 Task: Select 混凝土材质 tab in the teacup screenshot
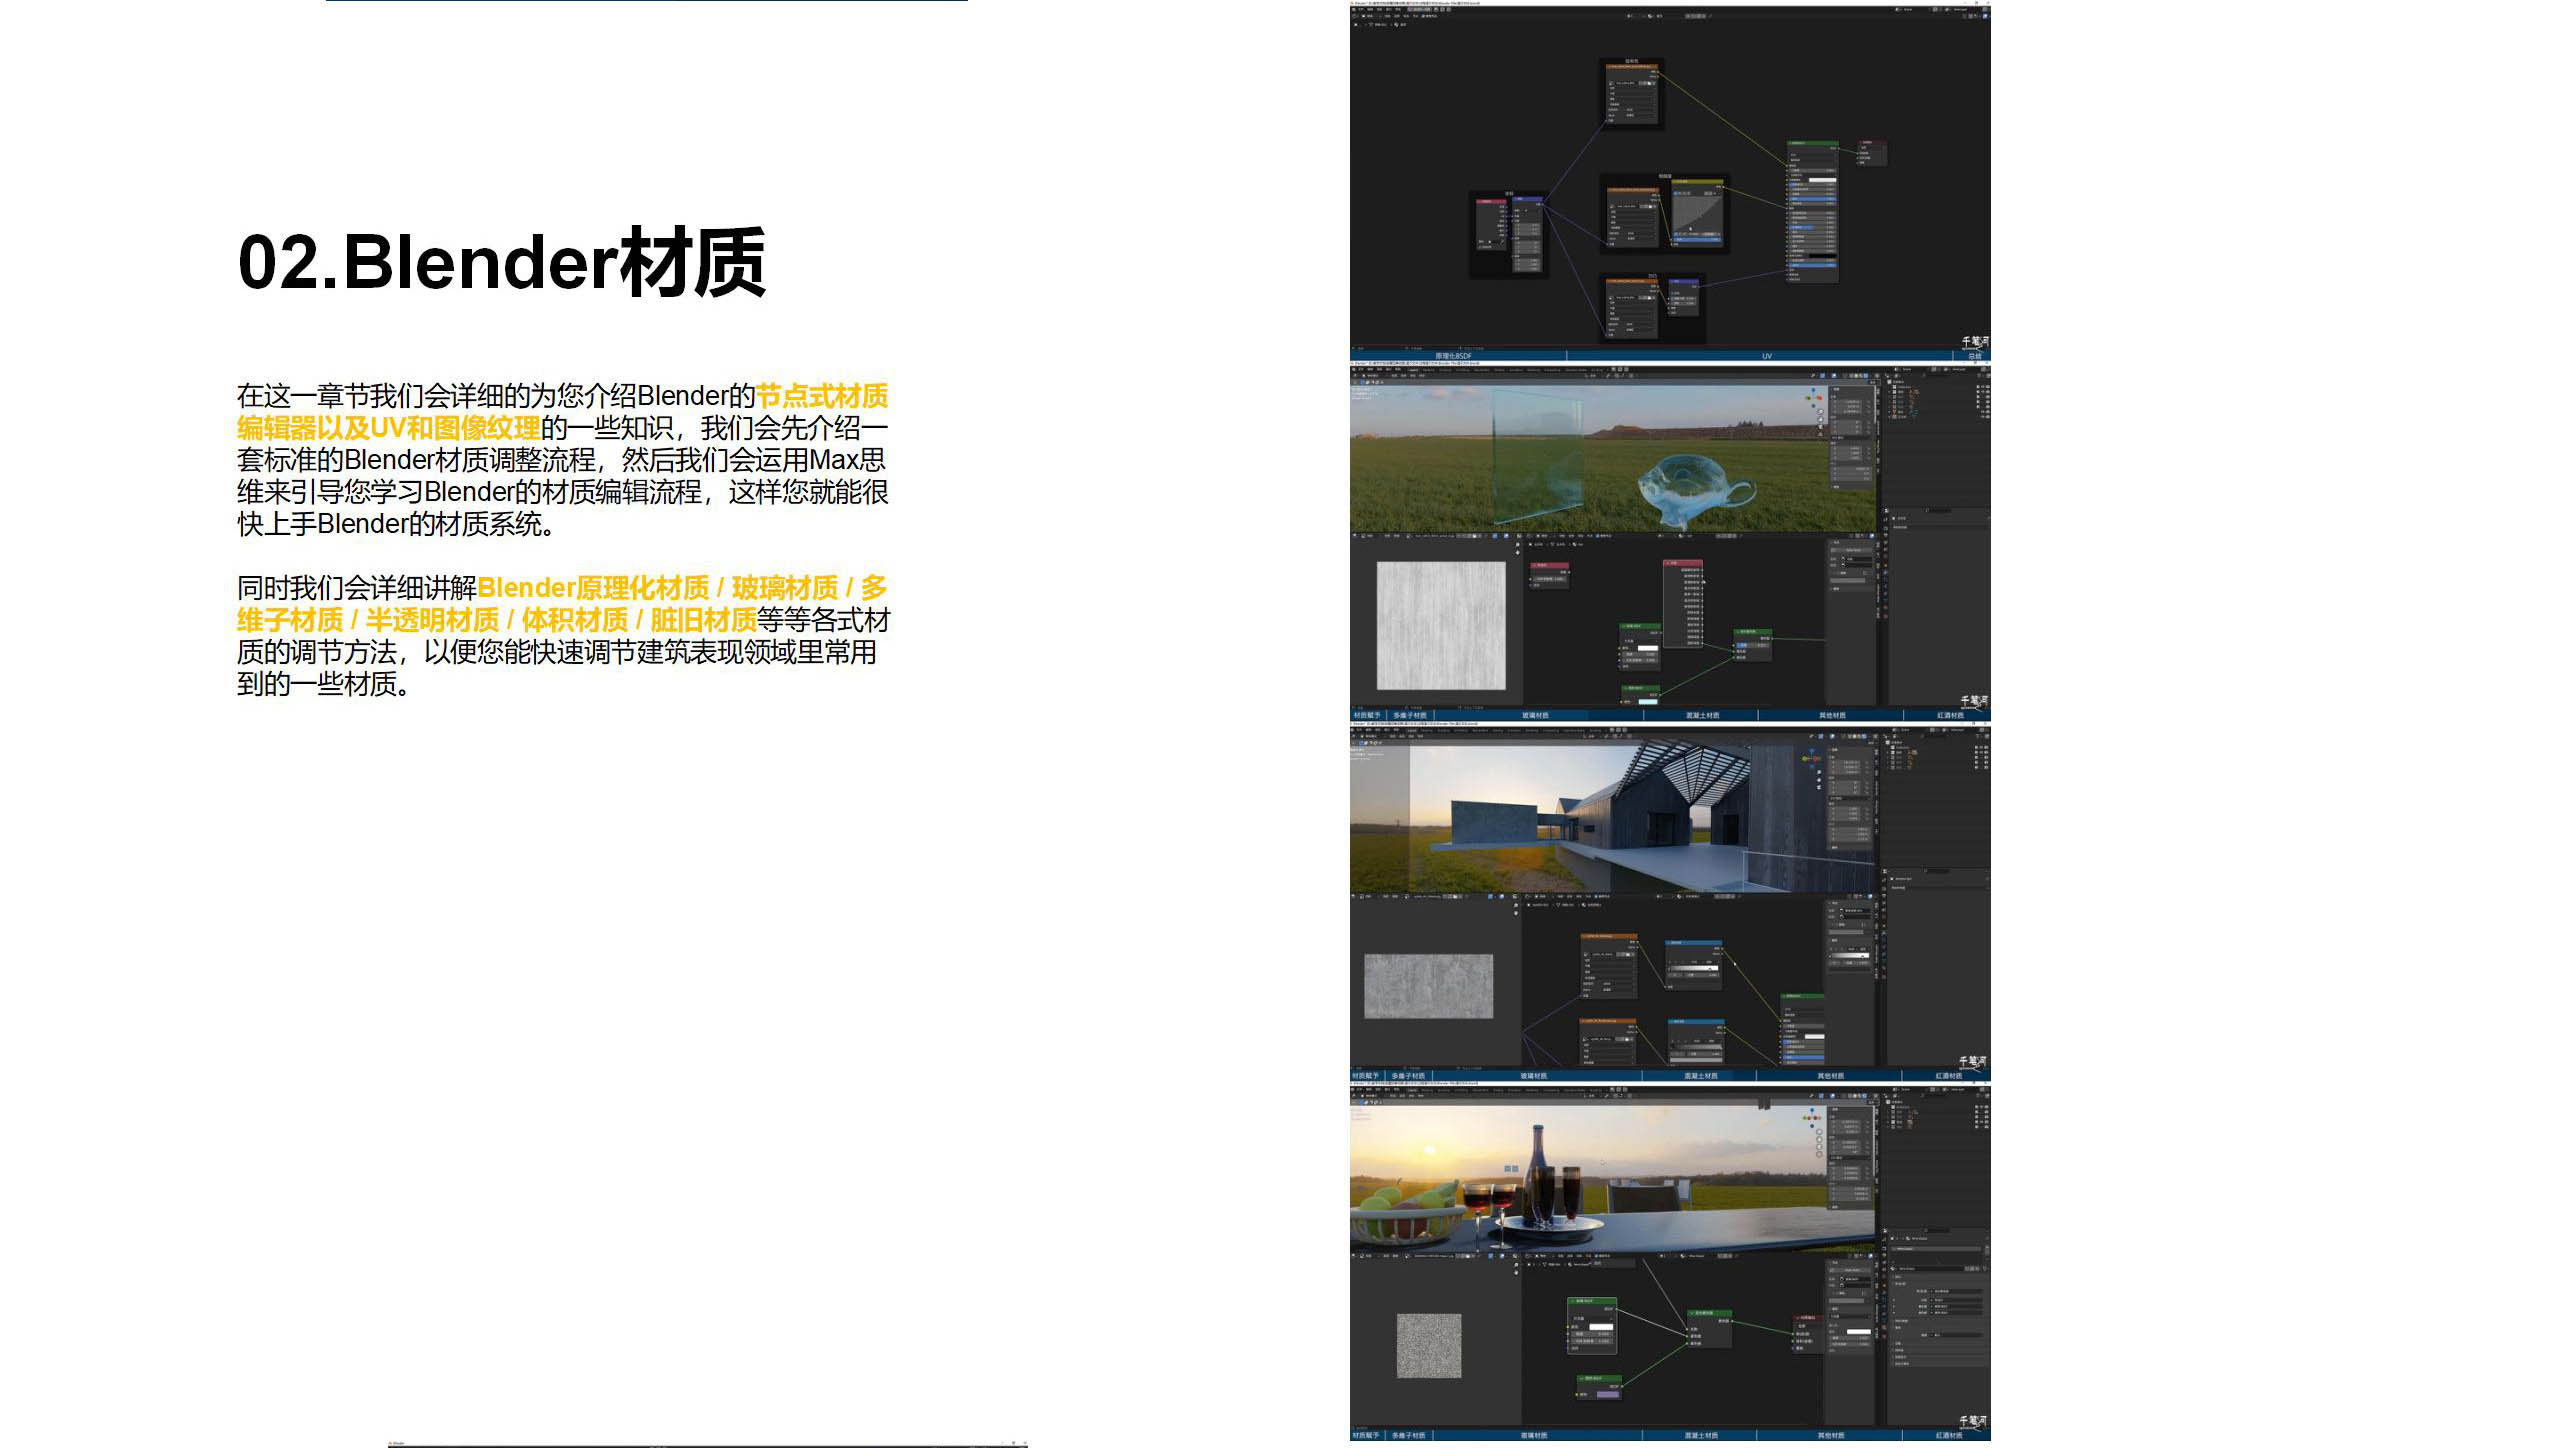(x=1702, y=715)
